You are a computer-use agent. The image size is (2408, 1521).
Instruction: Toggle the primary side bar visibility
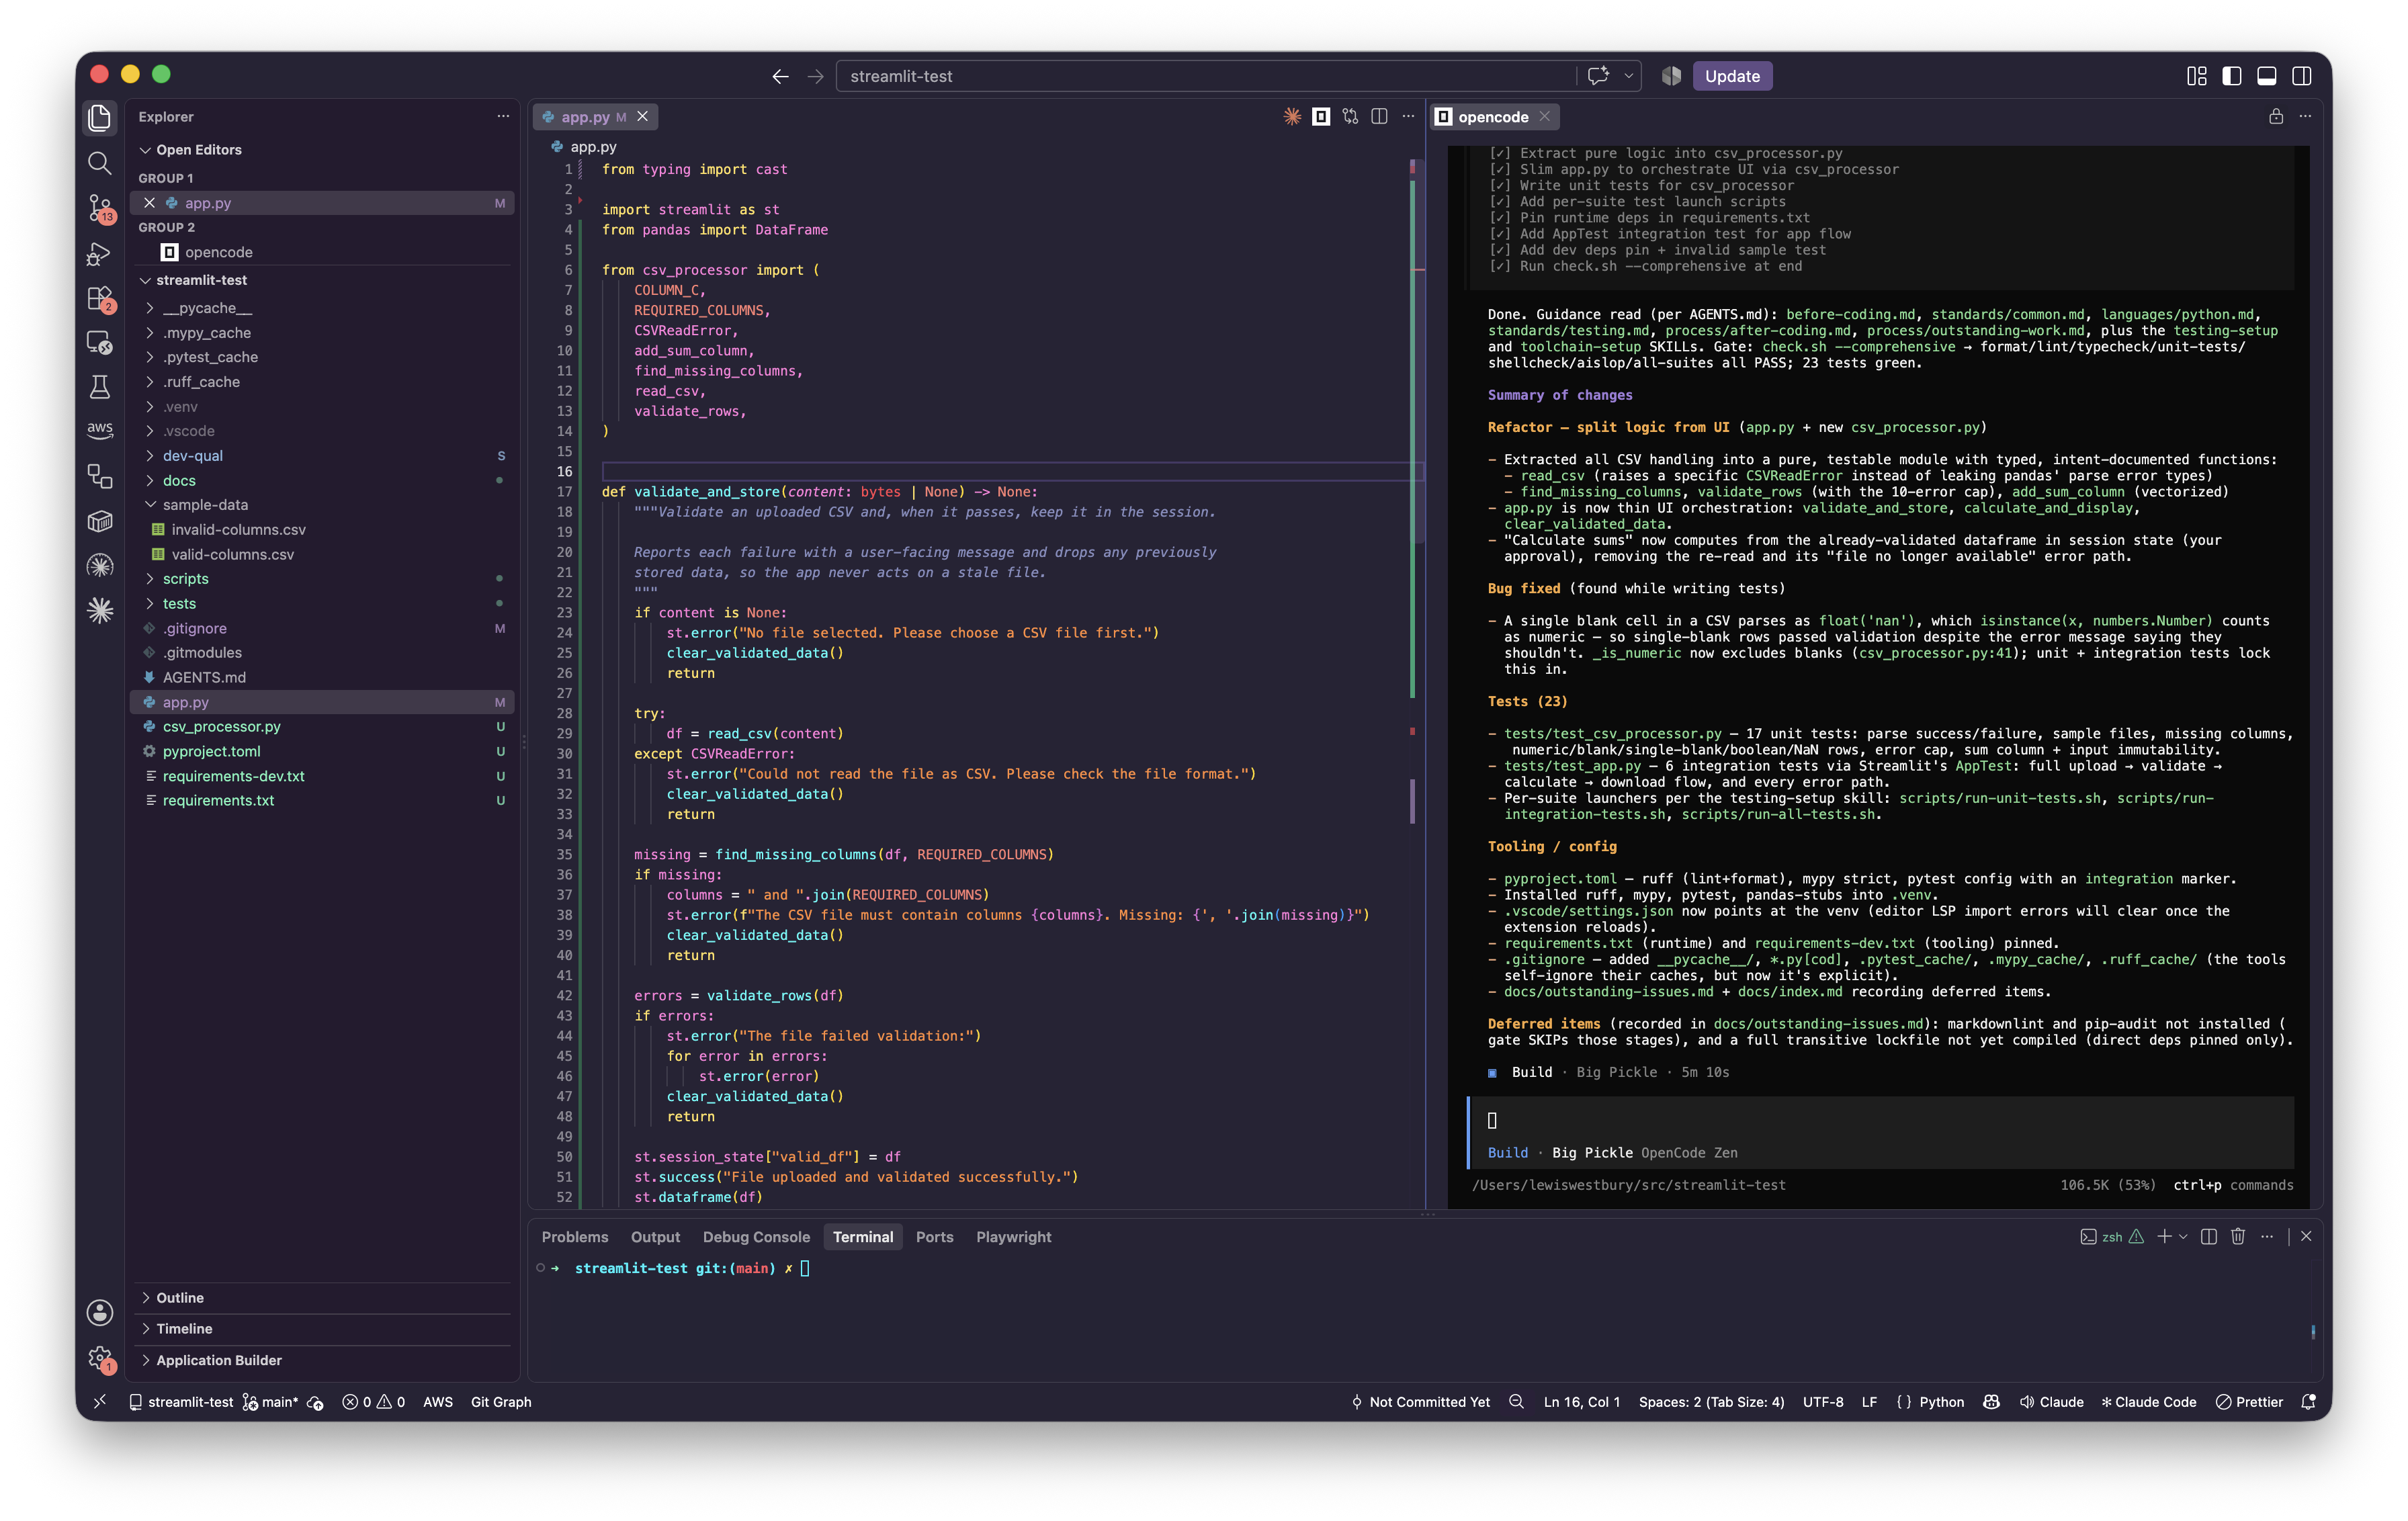pyautogui.click(x=2232, y=76)
